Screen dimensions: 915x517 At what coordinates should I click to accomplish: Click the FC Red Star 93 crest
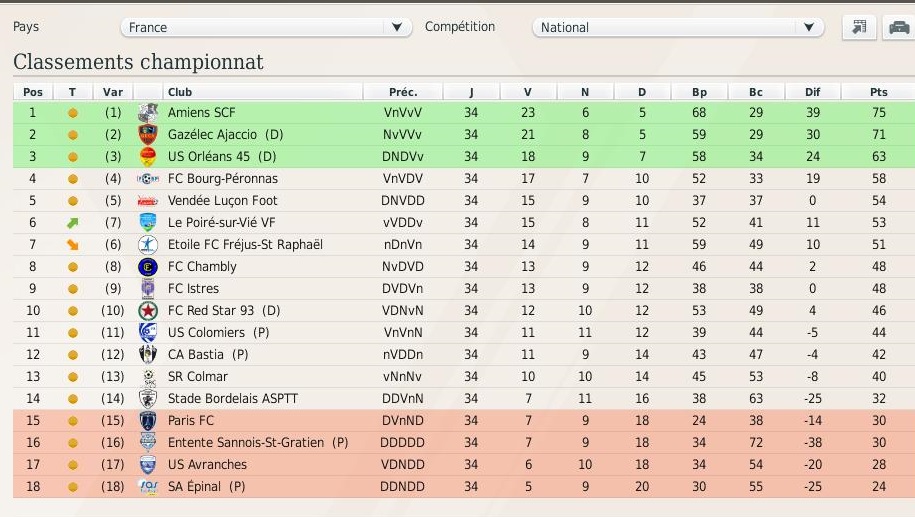click(148, 310)
